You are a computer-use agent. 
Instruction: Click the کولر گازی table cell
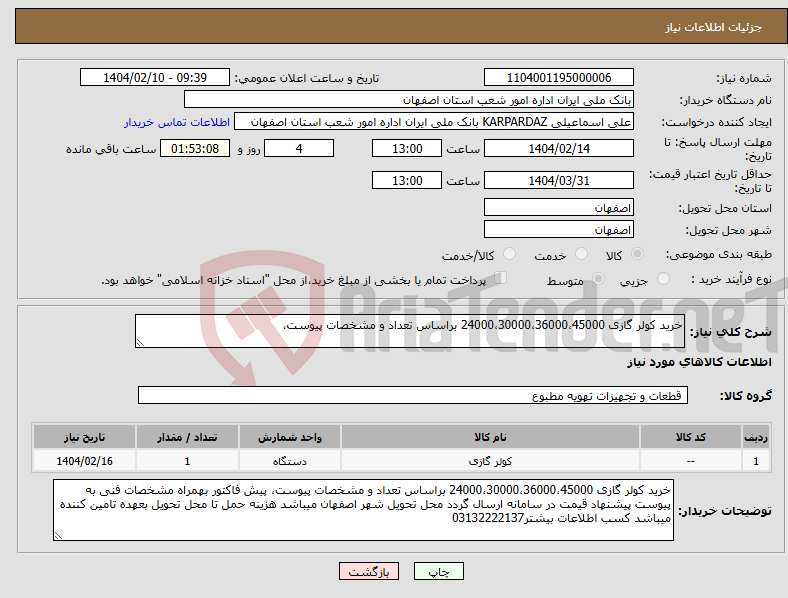[x=490, y=461]
